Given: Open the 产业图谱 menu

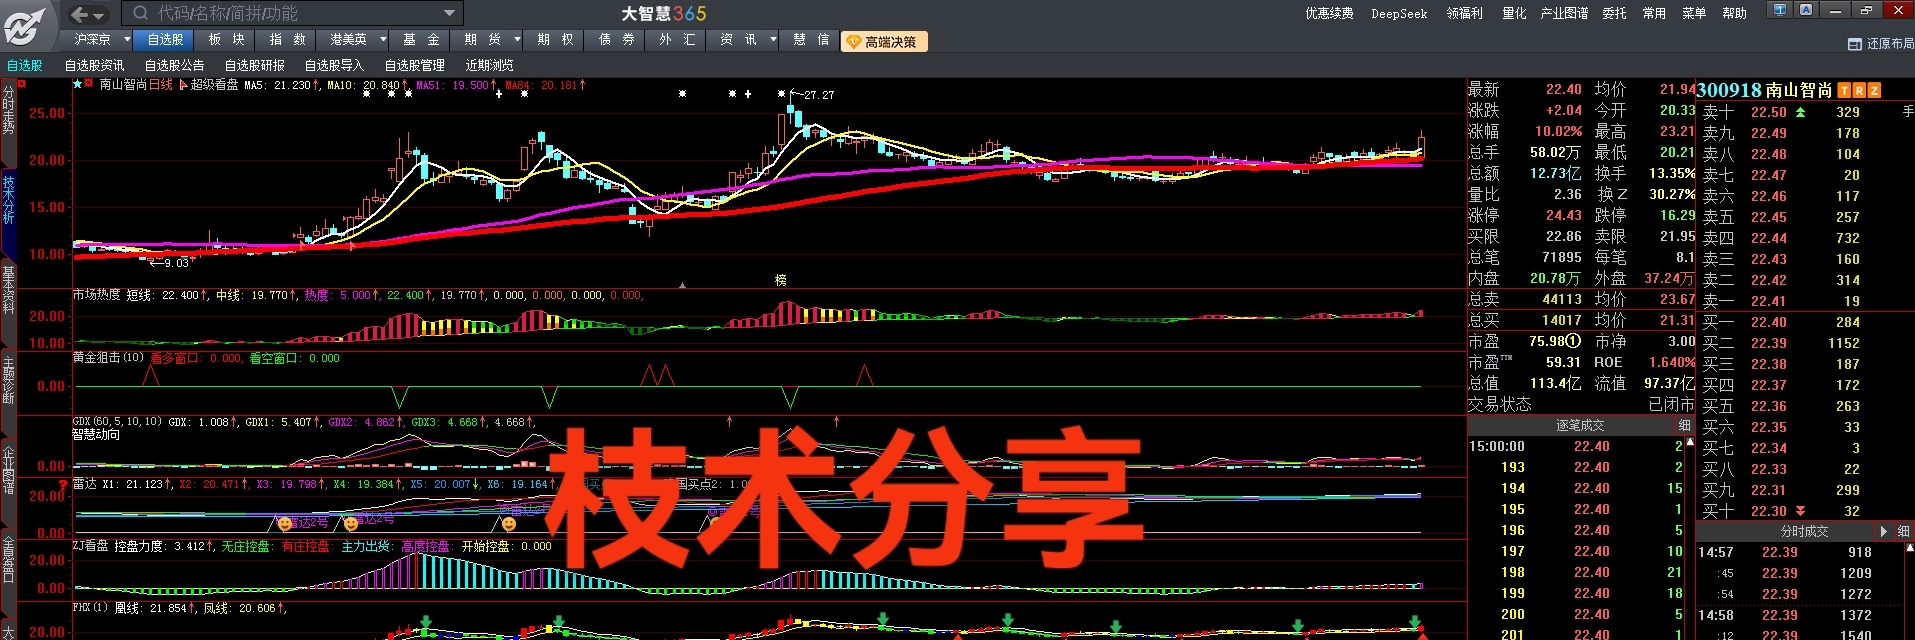Looking at the screenshot, I should [x=1564, y=13].
